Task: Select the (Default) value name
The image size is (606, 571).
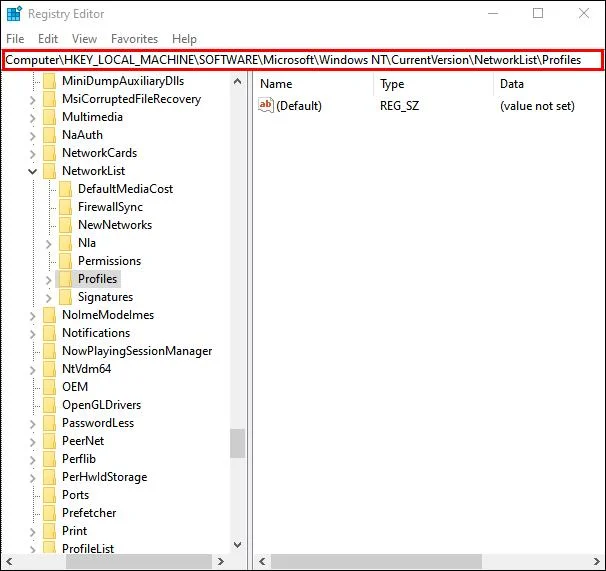Action: [299, 106]
